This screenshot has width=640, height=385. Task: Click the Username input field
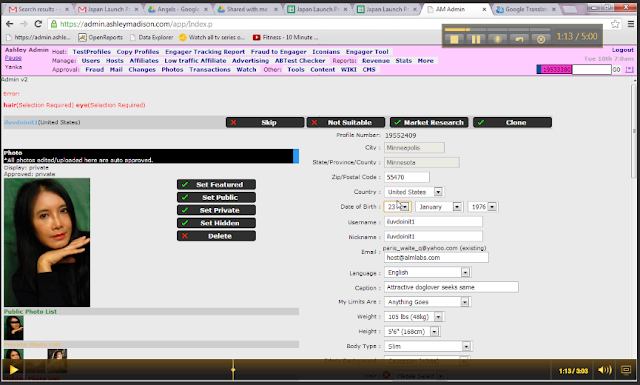(x=433, y=222)
